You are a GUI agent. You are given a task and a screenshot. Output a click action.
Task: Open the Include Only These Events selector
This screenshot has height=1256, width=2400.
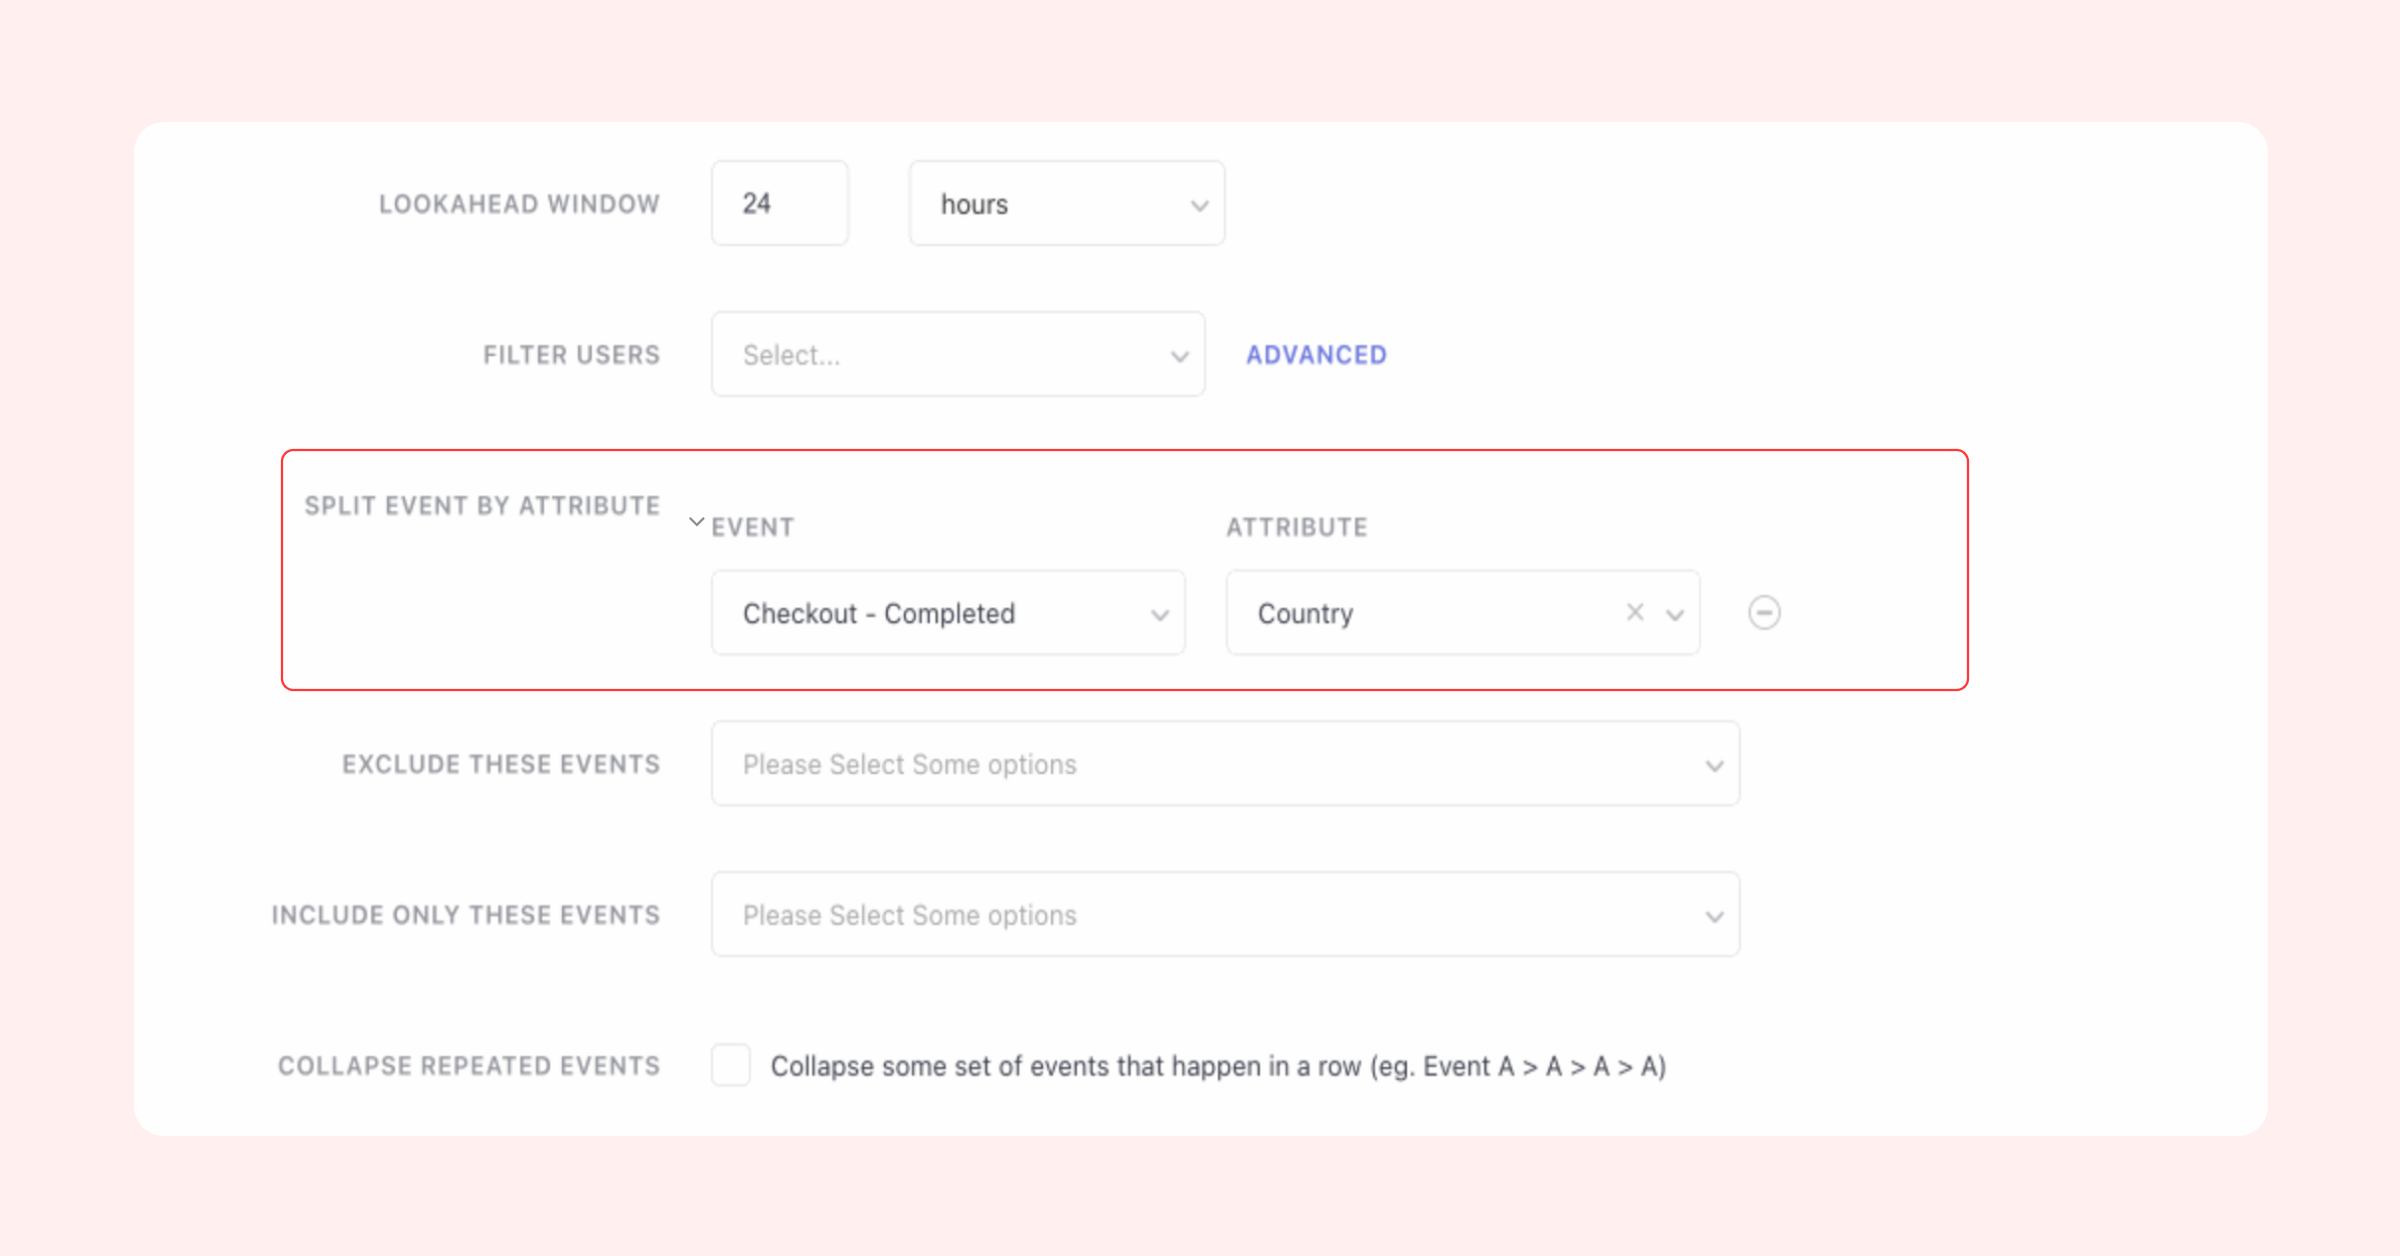[1200, 915]
